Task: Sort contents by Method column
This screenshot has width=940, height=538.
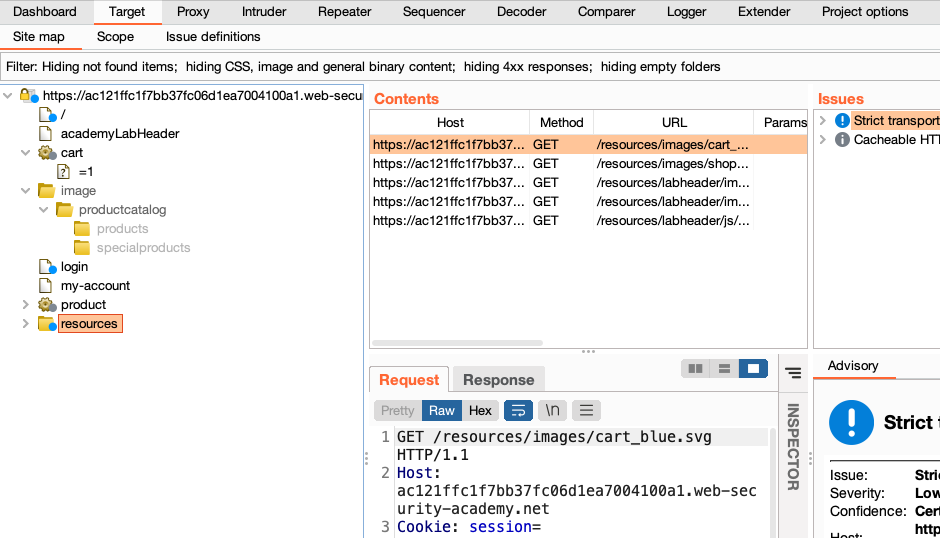Action: pyautogui.click(x=561, y=122)
